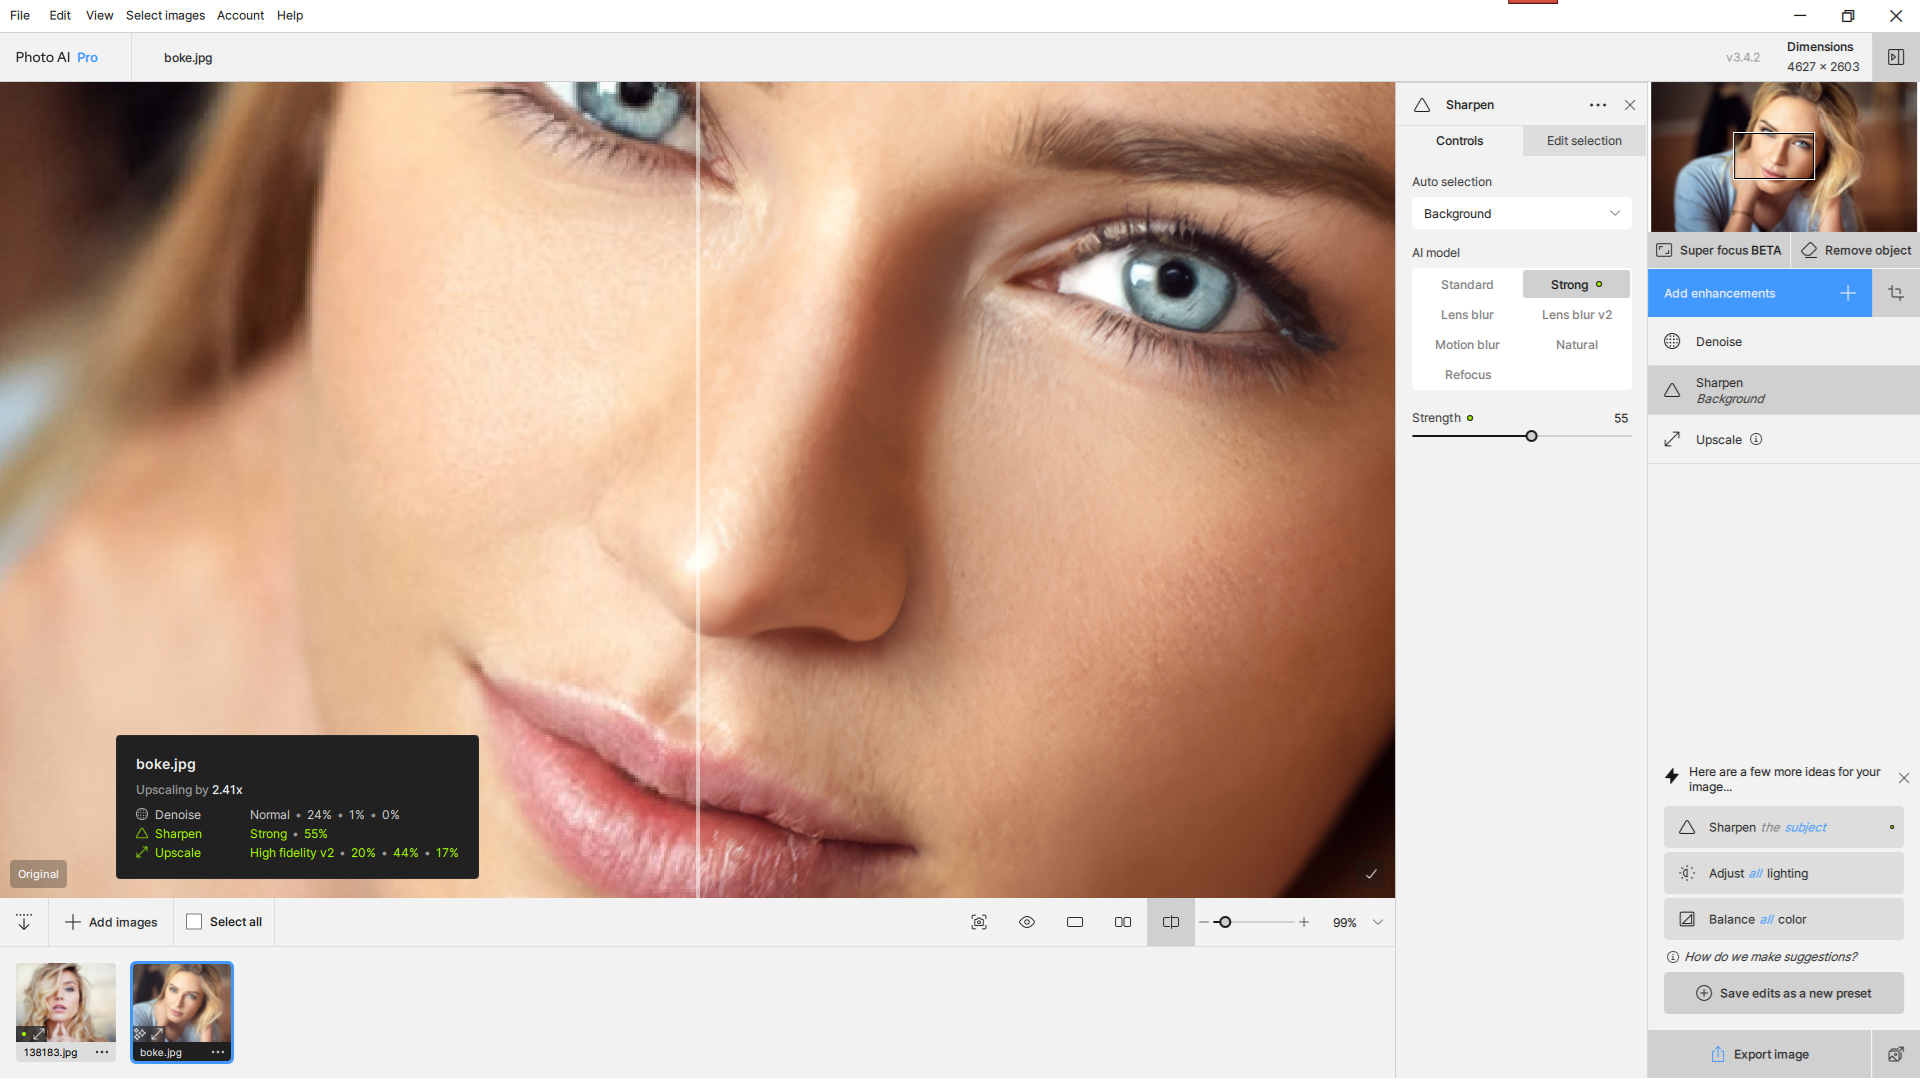Choose the Lens blur v2 AI model
This screenshot has width=1920, height=1080.
click(x=1576, y=314)
